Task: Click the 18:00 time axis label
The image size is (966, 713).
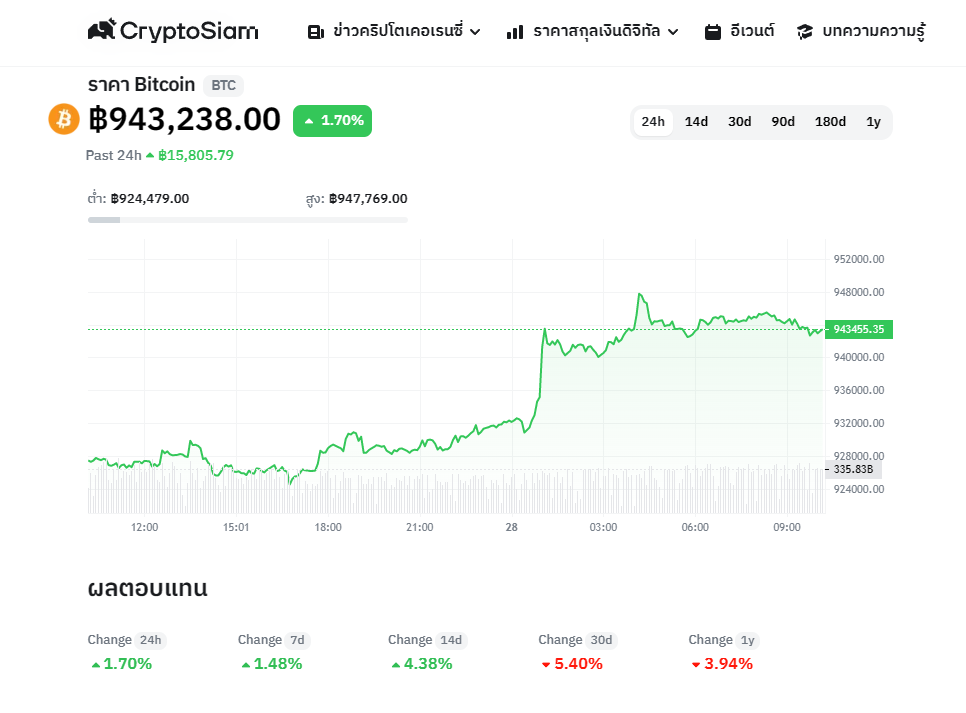Action: click(x=328, y=528)
